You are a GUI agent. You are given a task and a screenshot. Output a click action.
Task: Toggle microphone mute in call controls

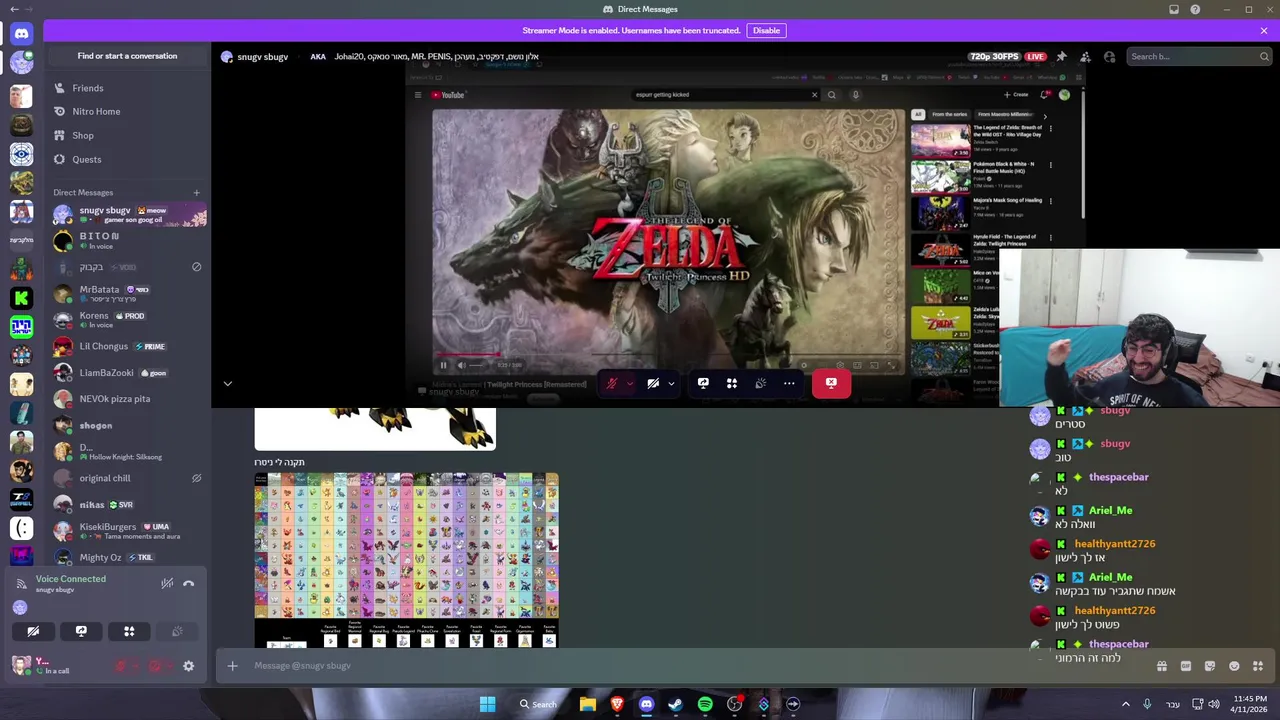tap(612, 383)
